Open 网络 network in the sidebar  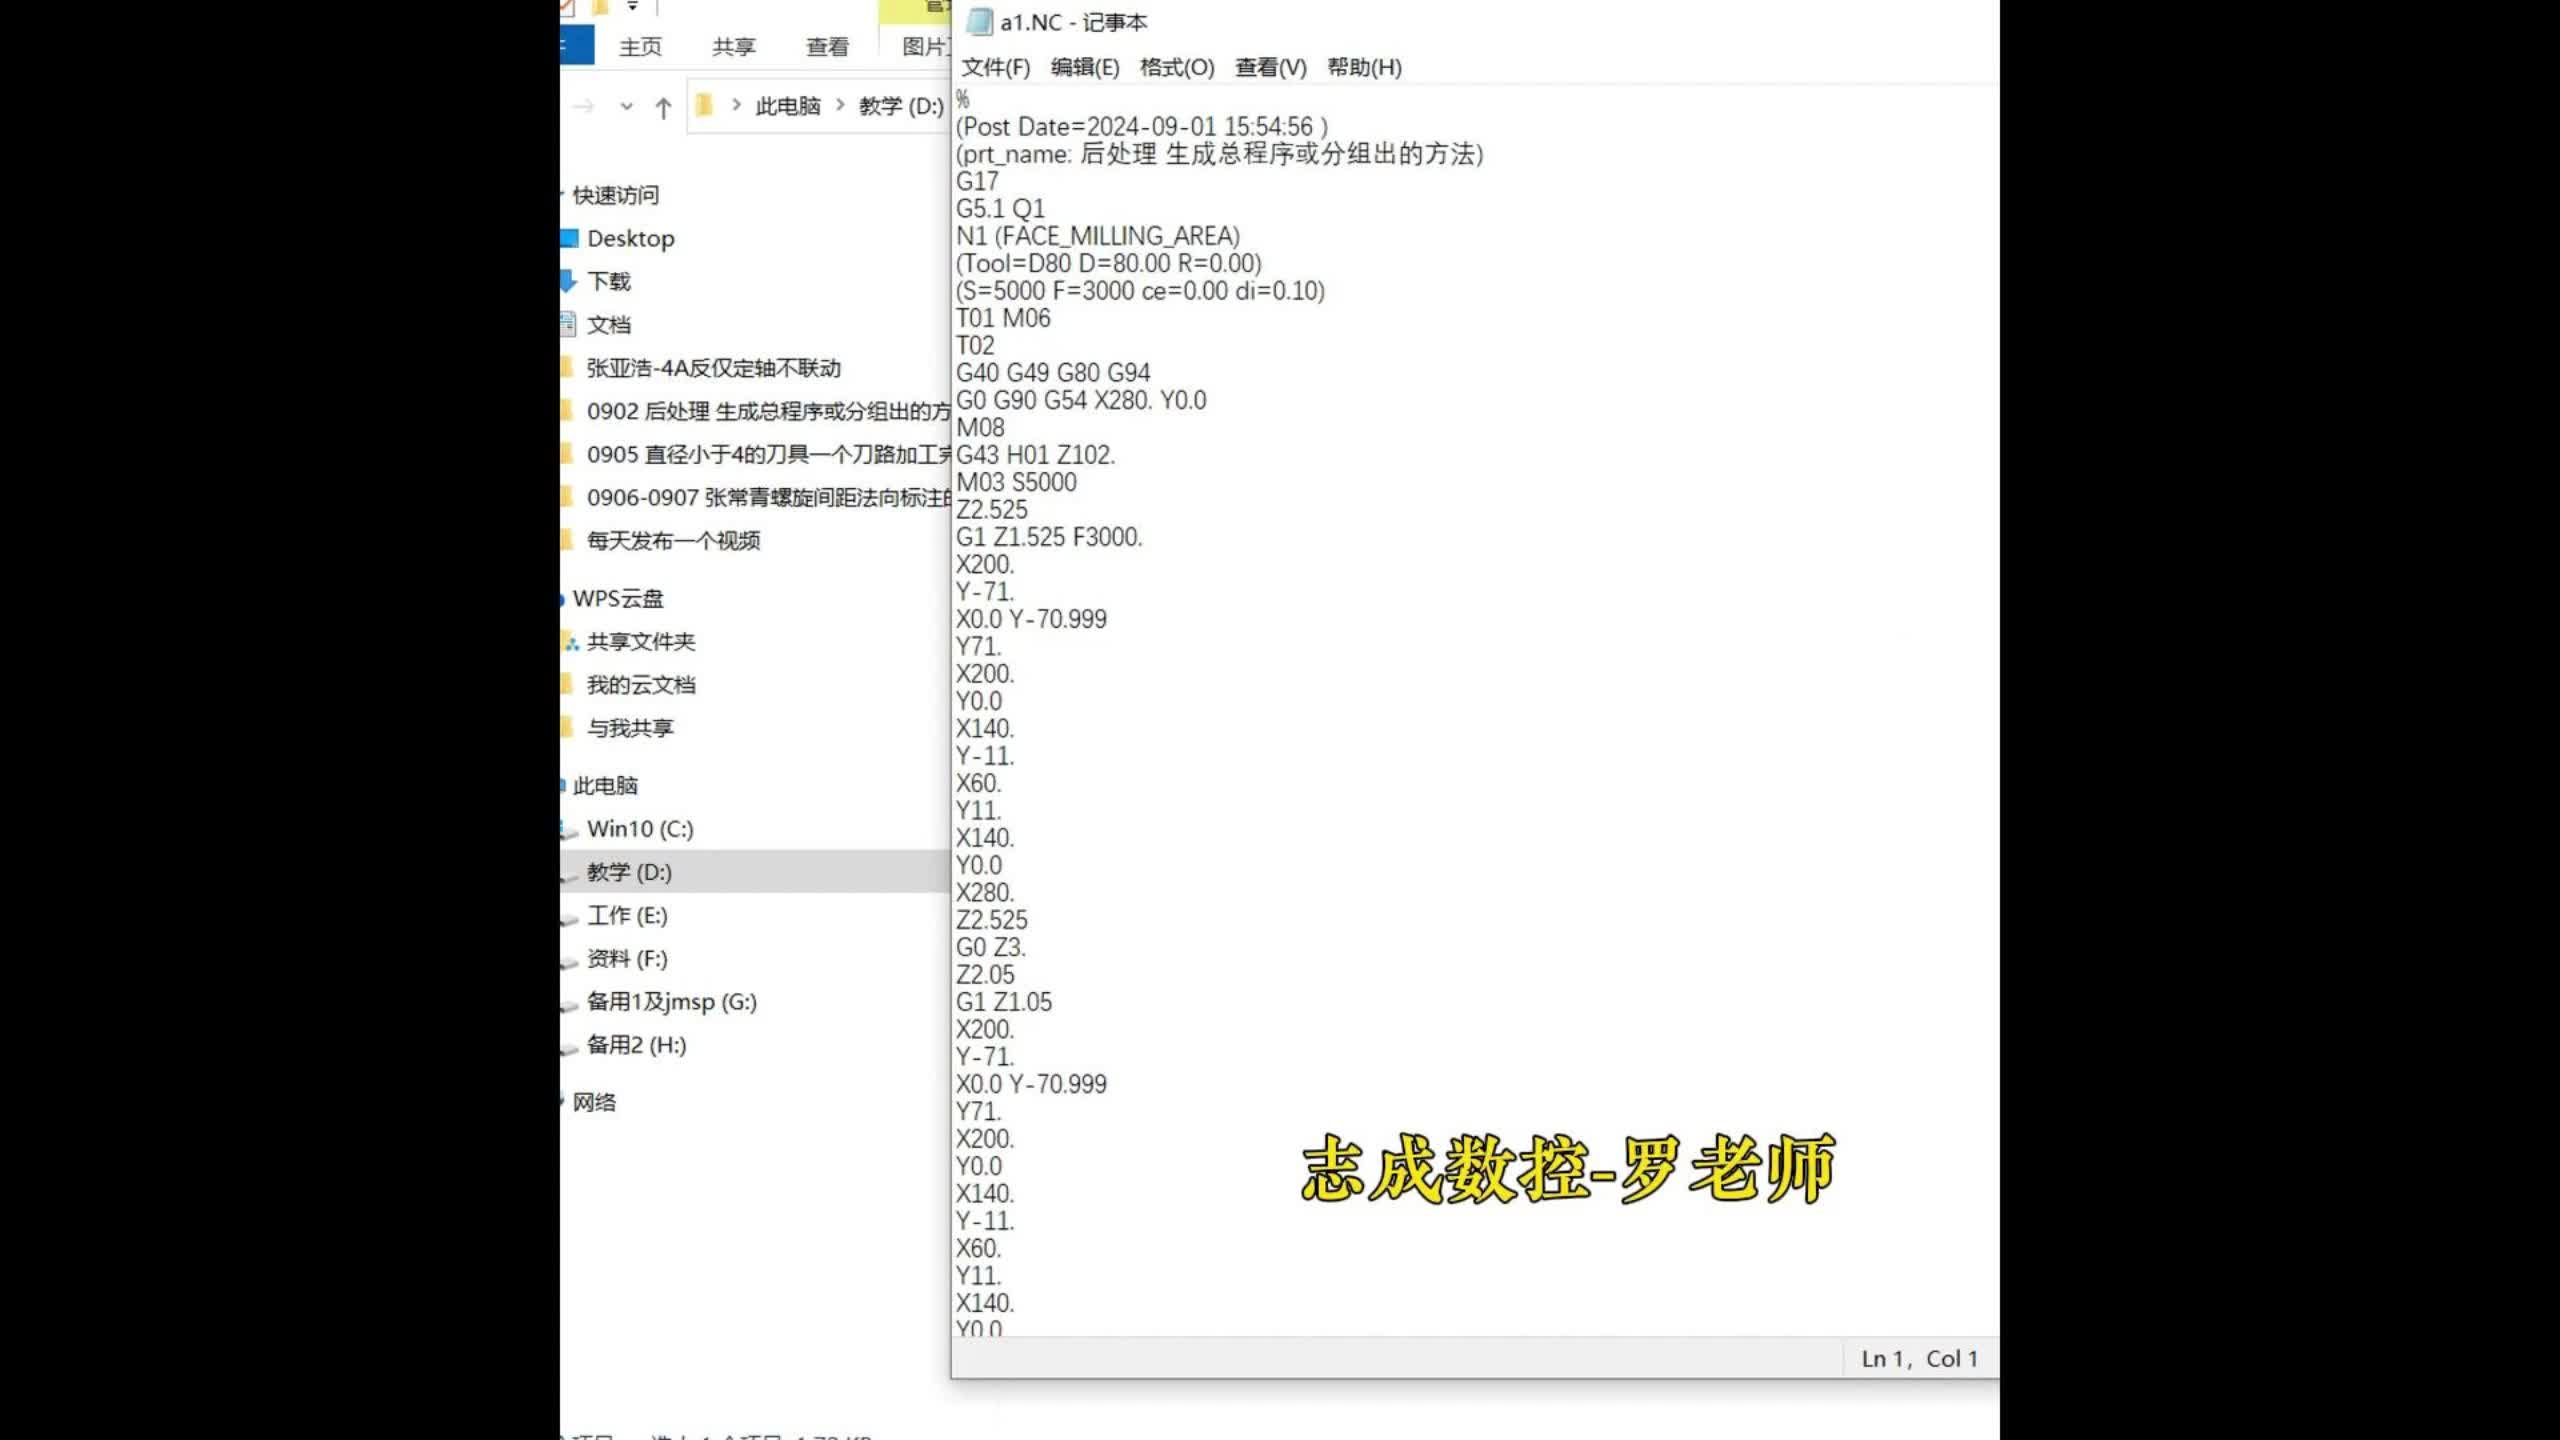[595, 1103]
